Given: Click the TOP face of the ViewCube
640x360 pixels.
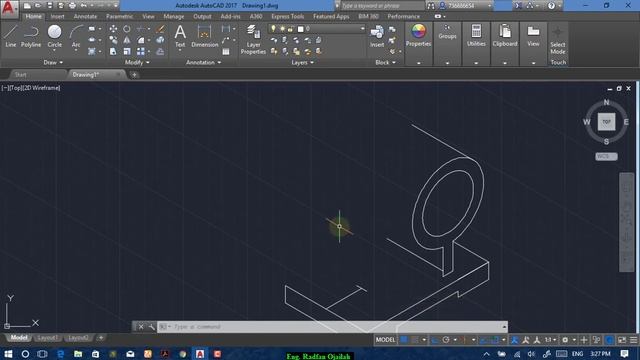Looking at the screenshot, I should click(607, 122).
